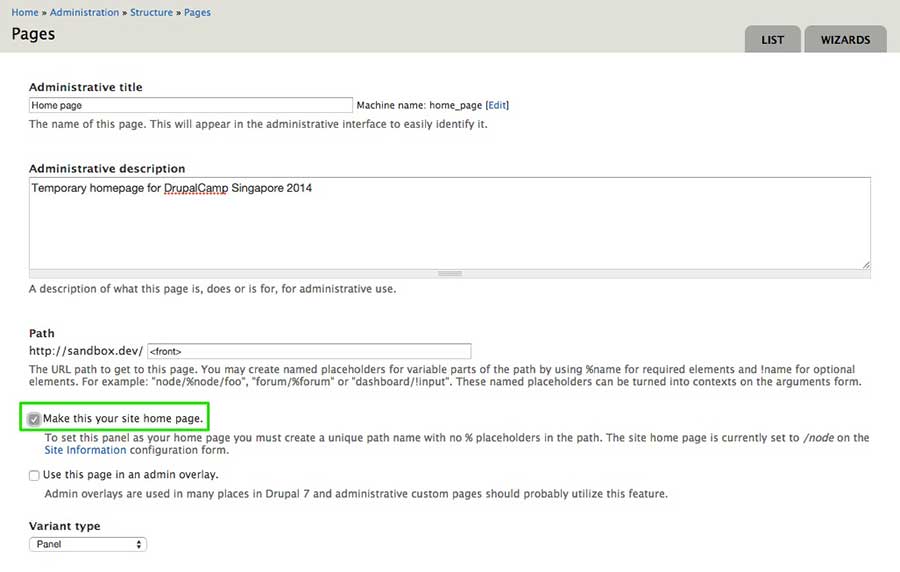Uncheck Make this your site home page
The height and width of the screenshot is (572, 900).
pyautogui.click(x=35, y=418)
